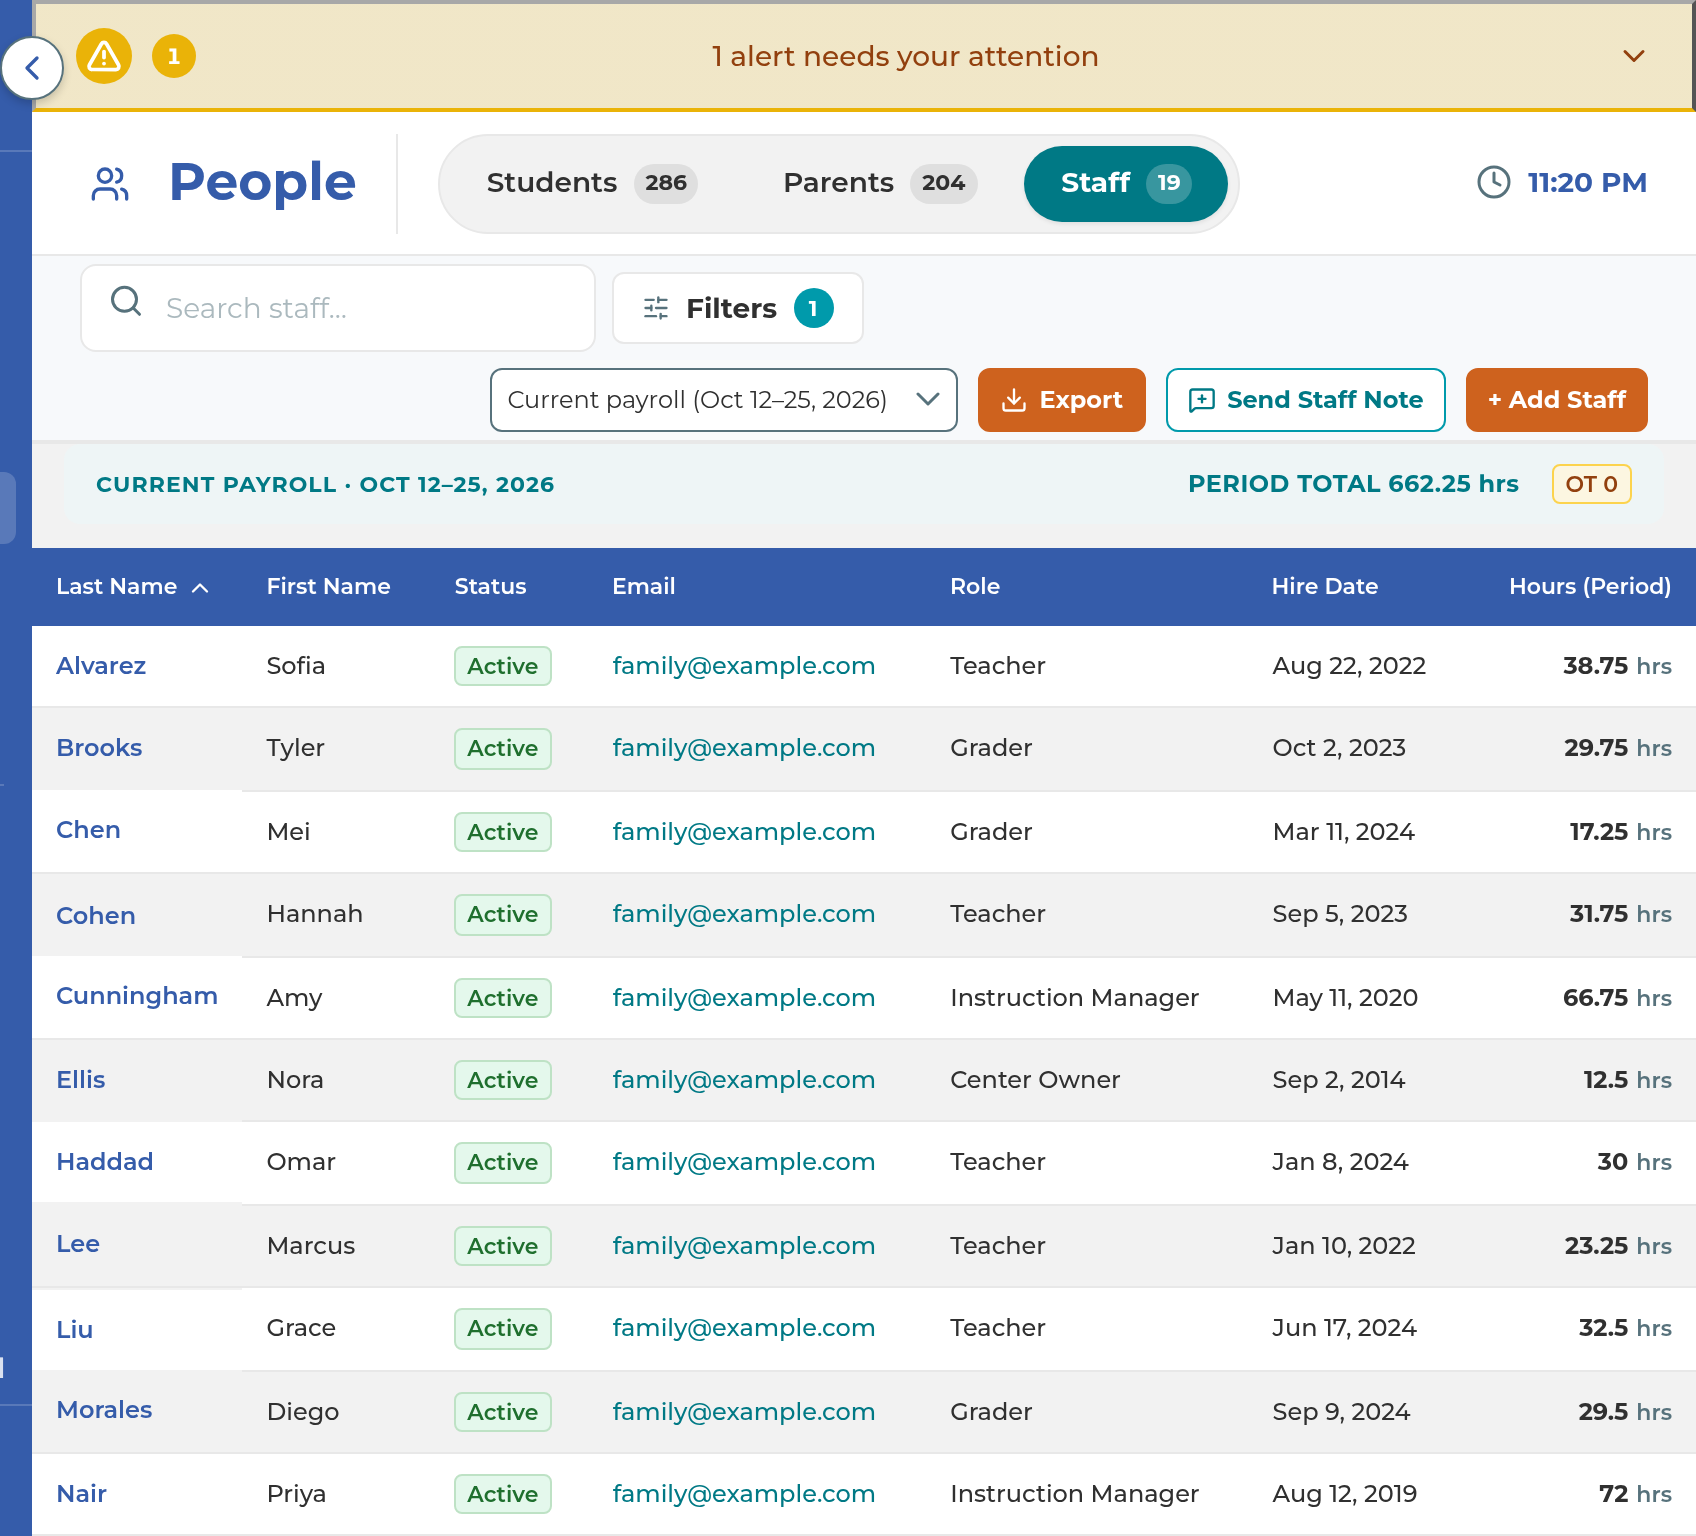
Task: Click the PERIOD TOTAL 662.25 hrs text
Action: [x=1353, y=484]
